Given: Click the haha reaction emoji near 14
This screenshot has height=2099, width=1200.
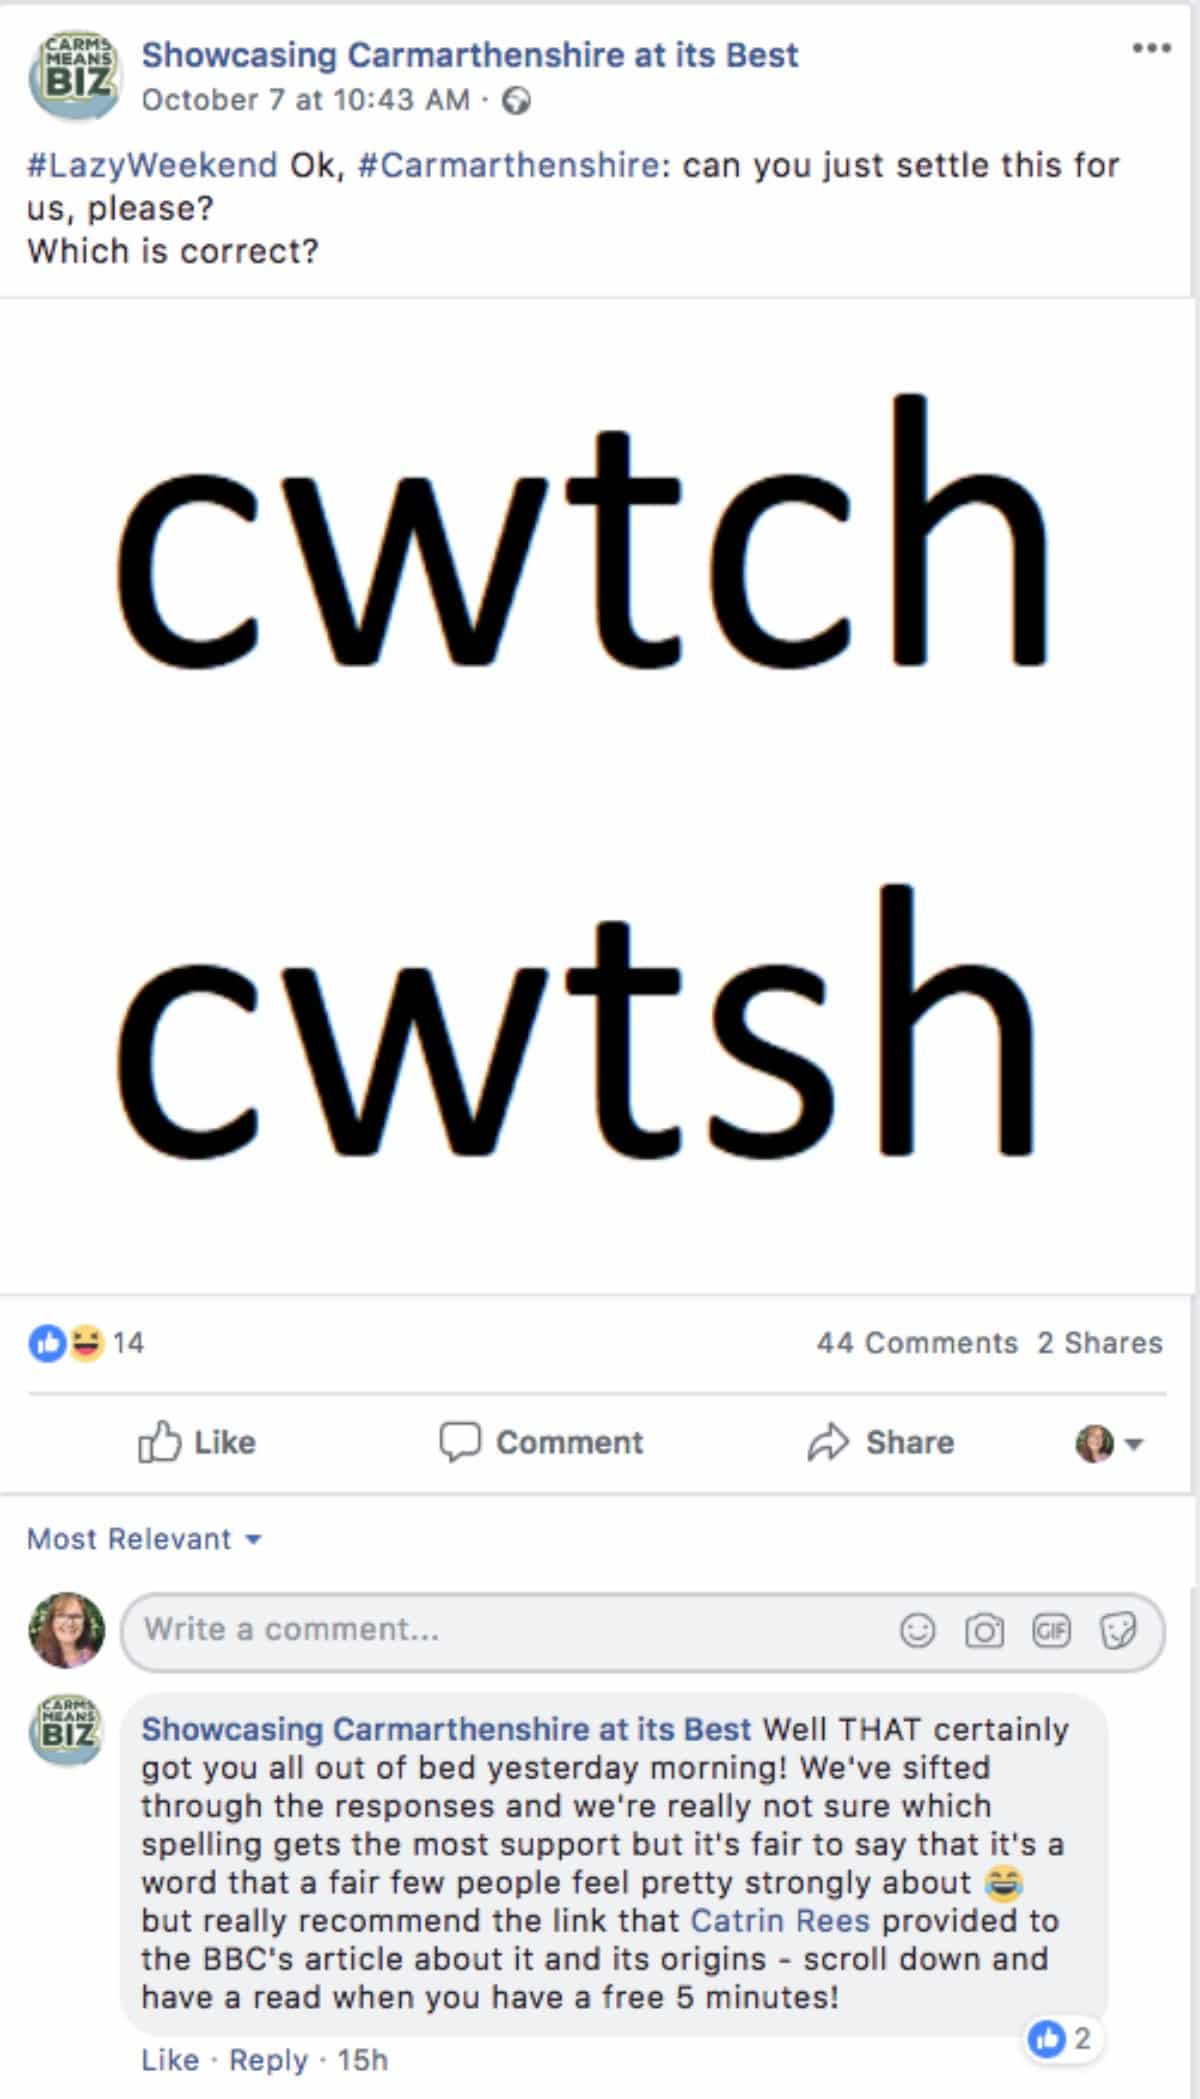Looking at the screenshot, I should tap(87, 1342).
